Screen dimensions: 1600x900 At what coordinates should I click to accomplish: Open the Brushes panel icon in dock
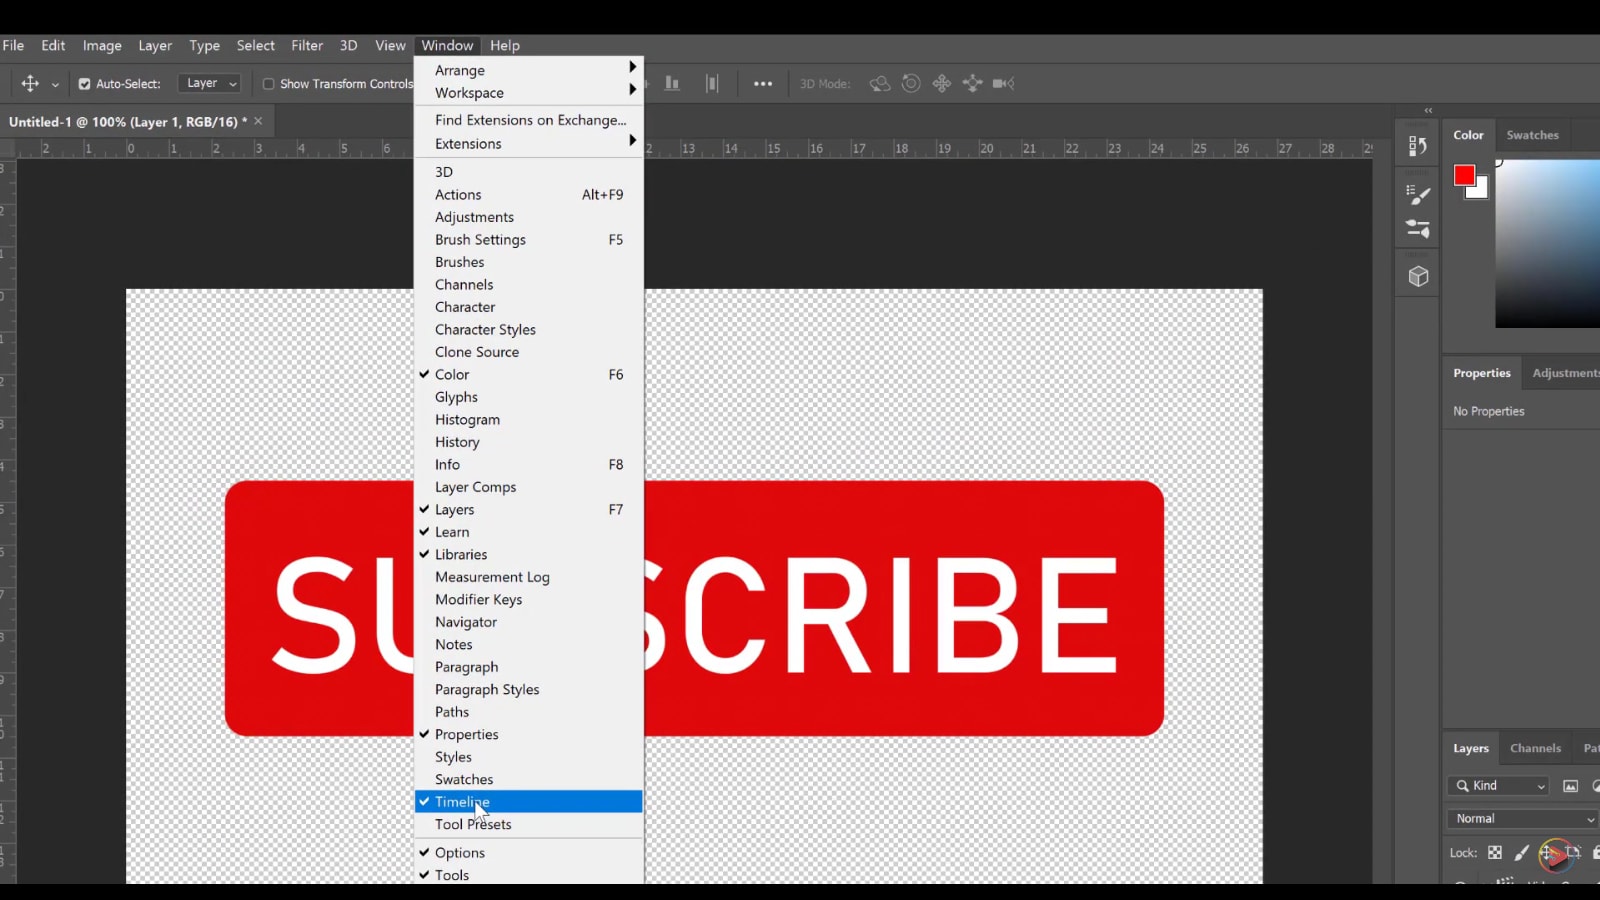[1418, 229]
